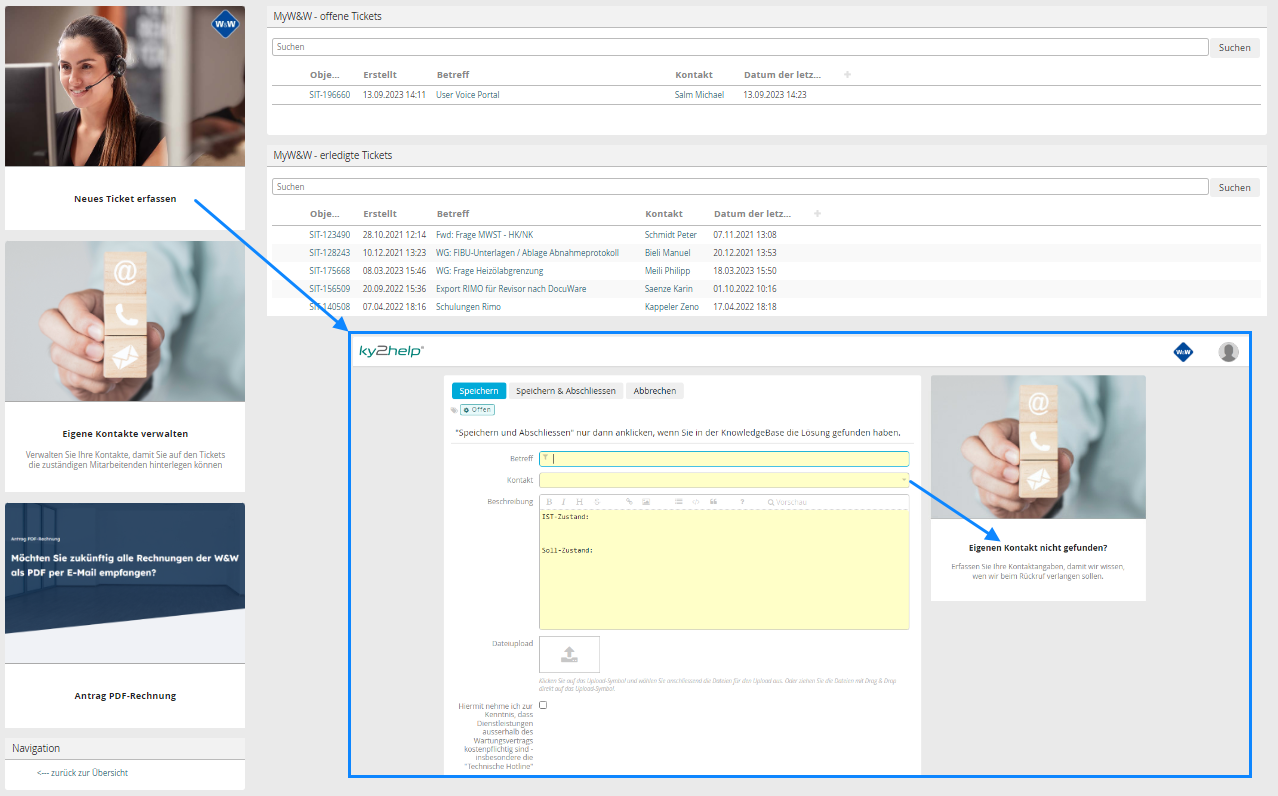Click contact 'Bieli Manuel'
This screenshot has width=1278, height=796.
(x=668, y=253)
